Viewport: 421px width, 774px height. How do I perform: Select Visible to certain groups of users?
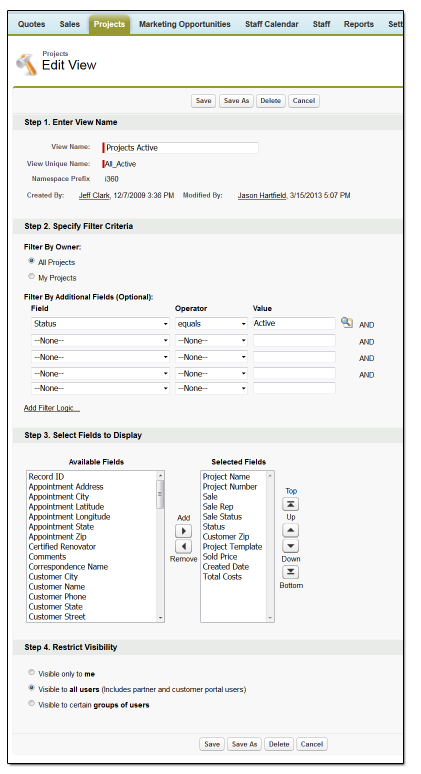pos(32,703)
